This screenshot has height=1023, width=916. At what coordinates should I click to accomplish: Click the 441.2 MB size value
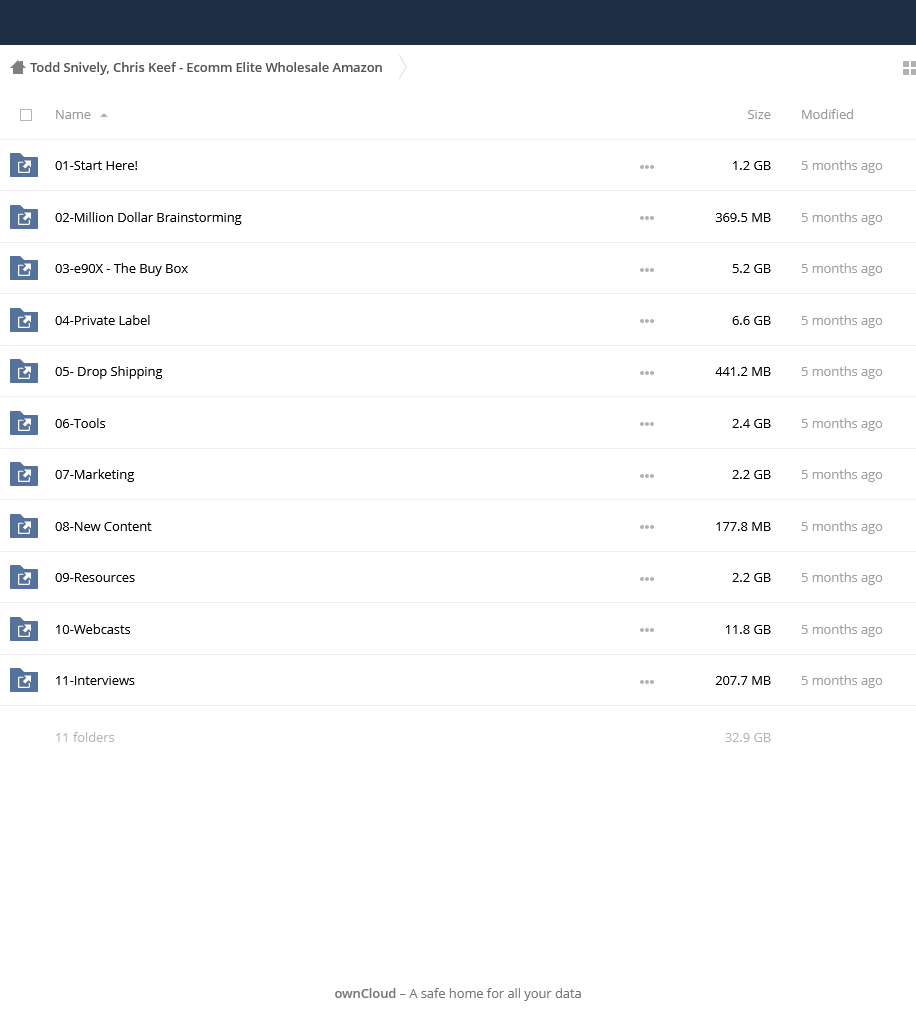[x=743, y=372]
